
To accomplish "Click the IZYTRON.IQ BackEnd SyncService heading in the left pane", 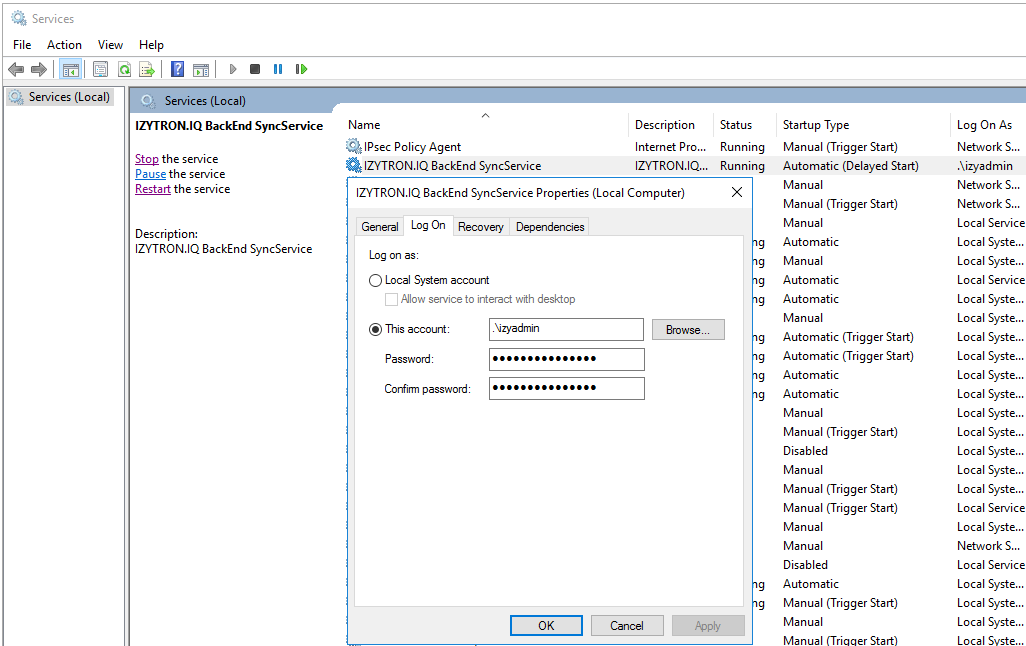I will [x=229, y=126].
